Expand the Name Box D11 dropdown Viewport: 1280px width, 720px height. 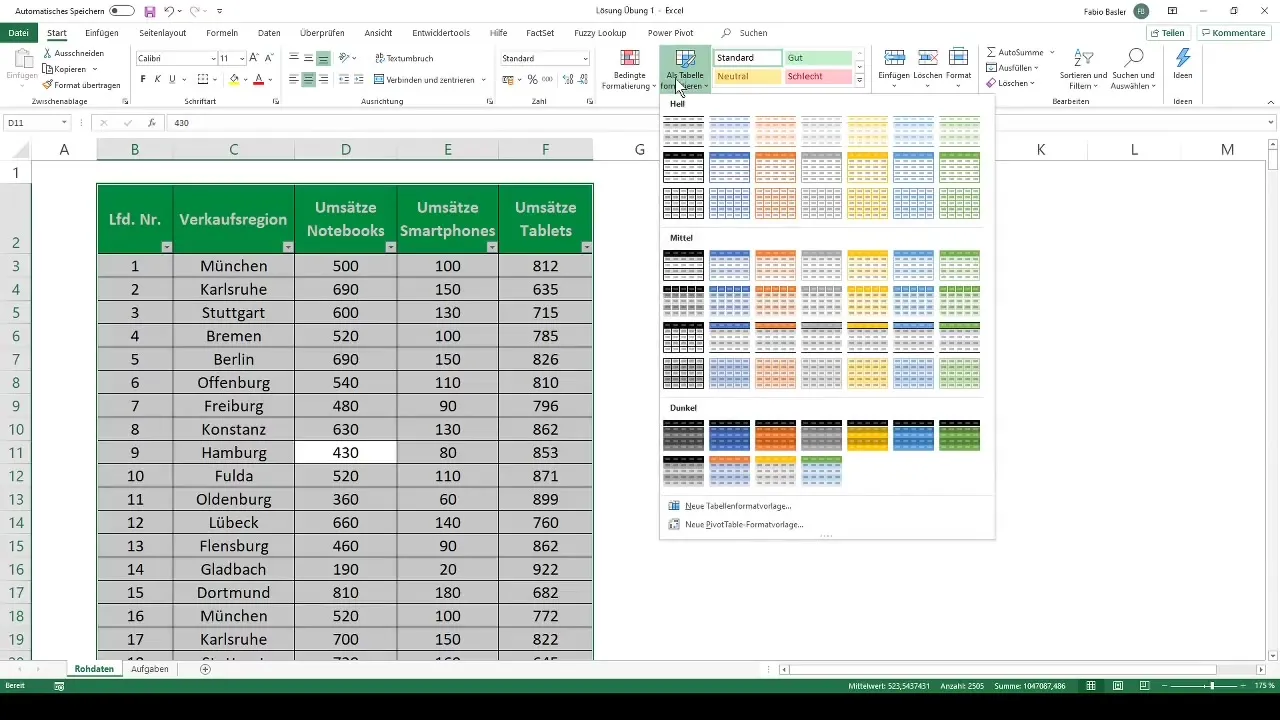[64, 123]
